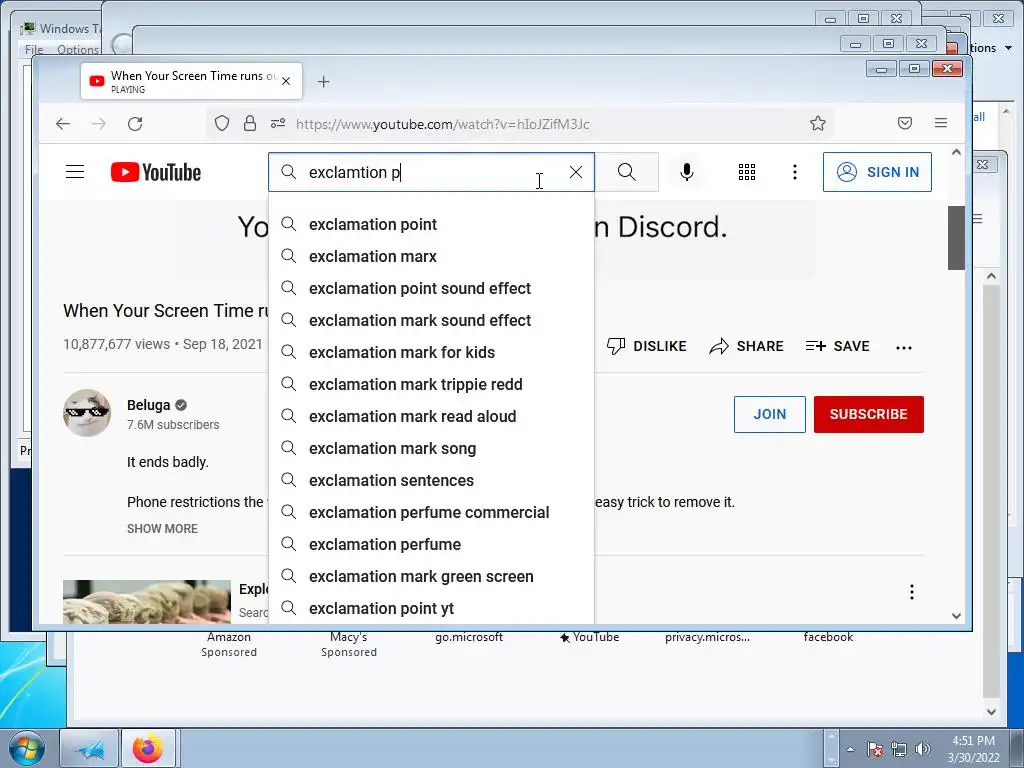The image size is (1024, 768).
Task: Open a new tab with plus button
Action: (323, 82)
